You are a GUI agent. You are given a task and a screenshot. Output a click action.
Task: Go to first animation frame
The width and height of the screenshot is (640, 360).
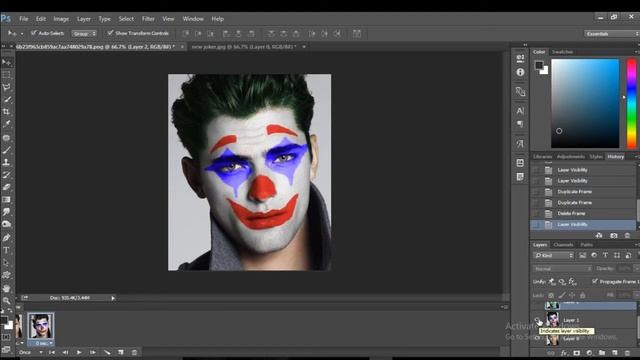click(x=52, y=352)
